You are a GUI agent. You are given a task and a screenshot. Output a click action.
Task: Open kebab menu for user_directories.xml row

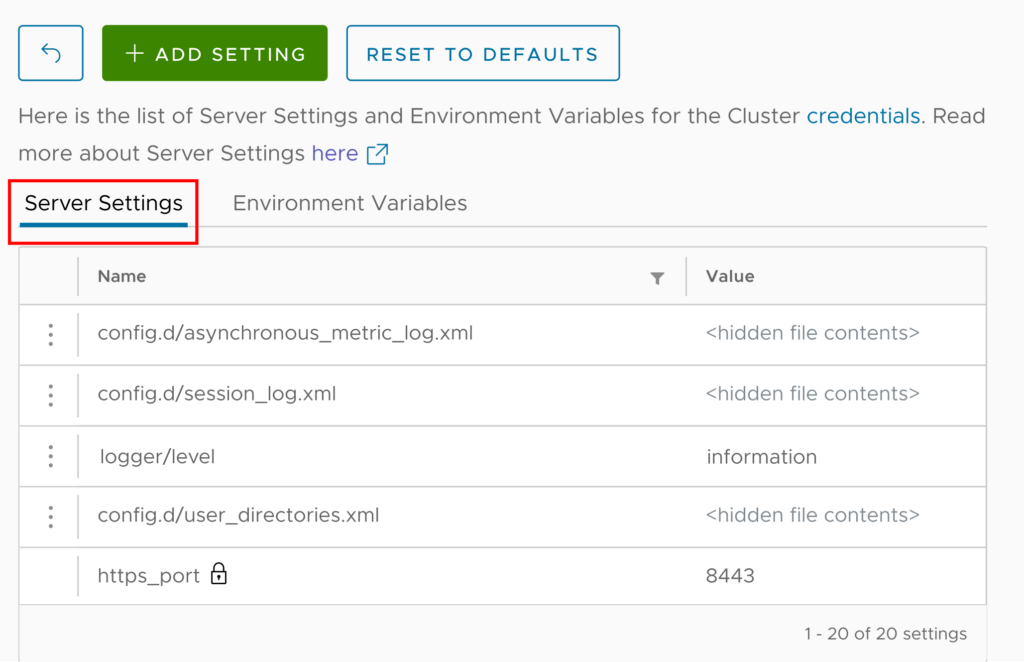pos(50,517)
